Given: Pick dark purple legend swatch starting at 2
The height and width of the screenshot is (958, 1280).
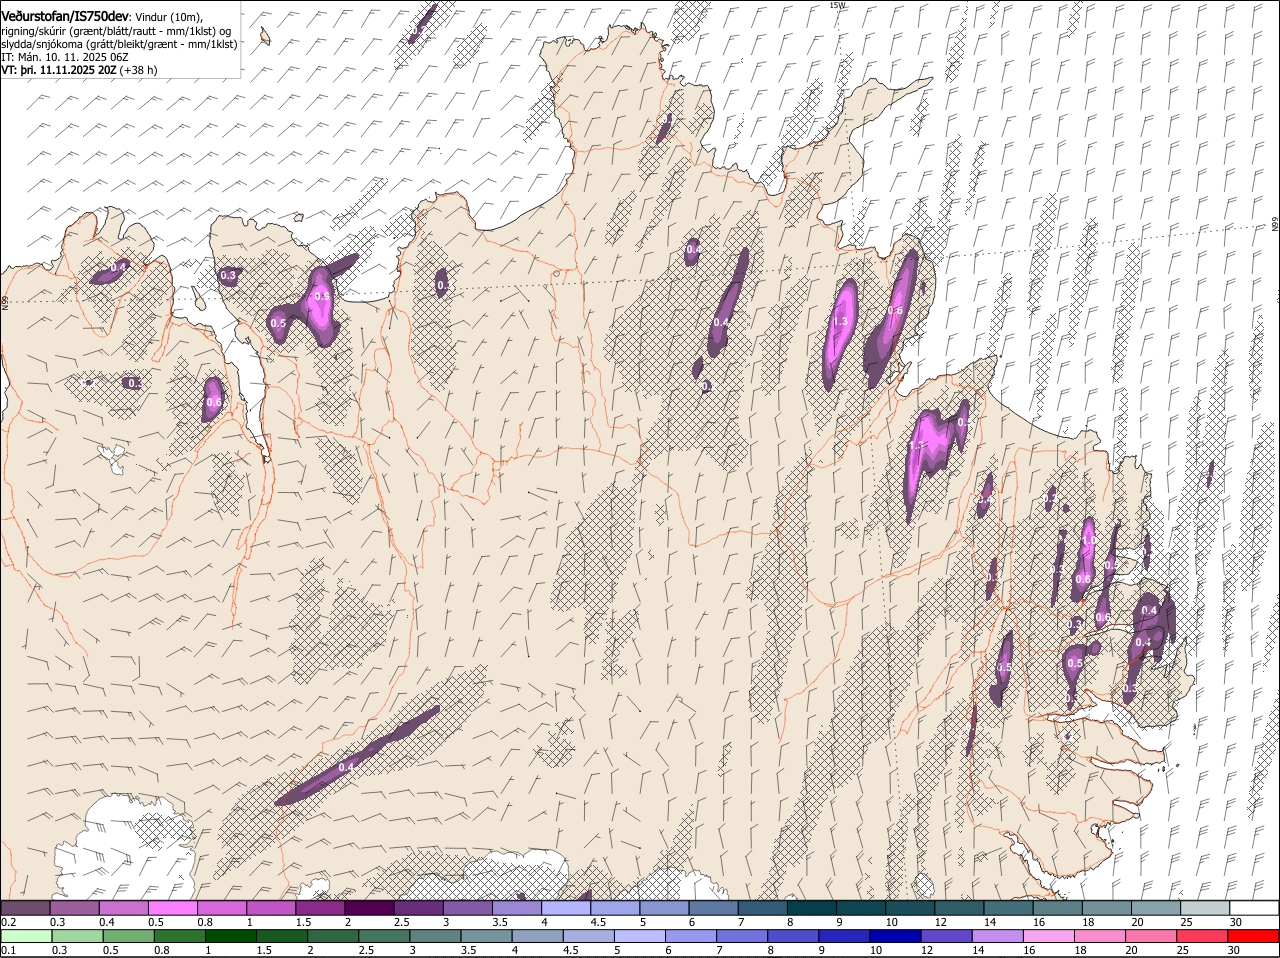Looking at the screenshot, I should tap(369, 907).
